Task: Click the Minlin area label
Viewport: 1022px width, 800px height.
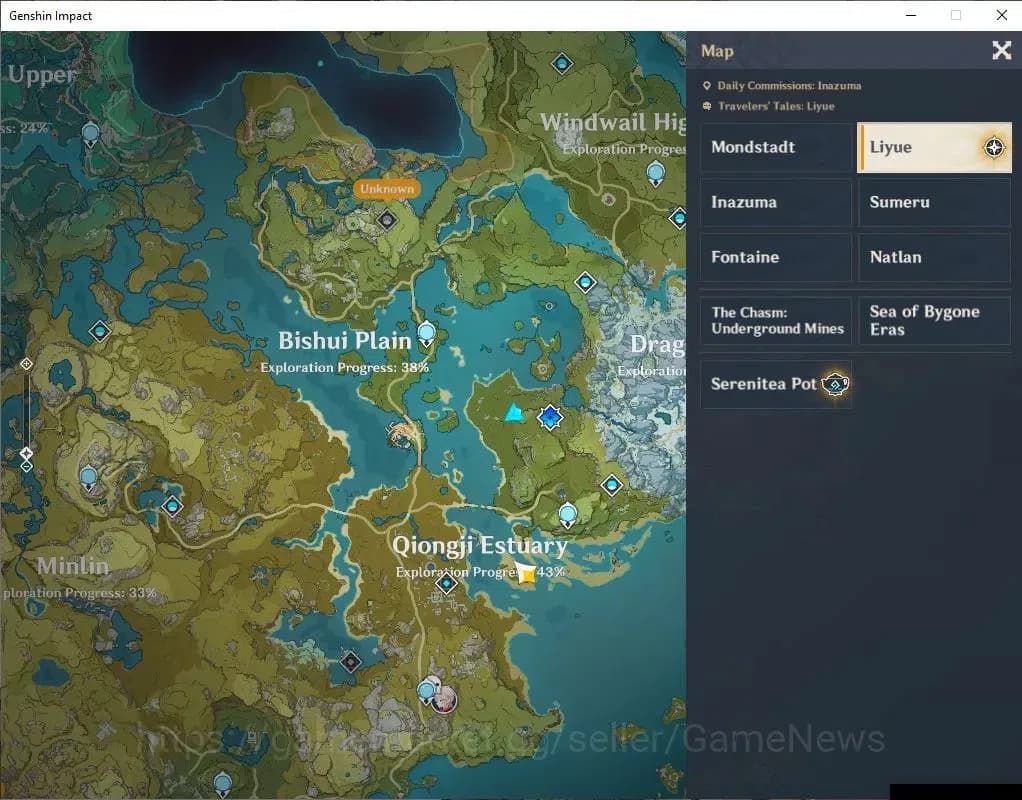Action: [72, 565]
